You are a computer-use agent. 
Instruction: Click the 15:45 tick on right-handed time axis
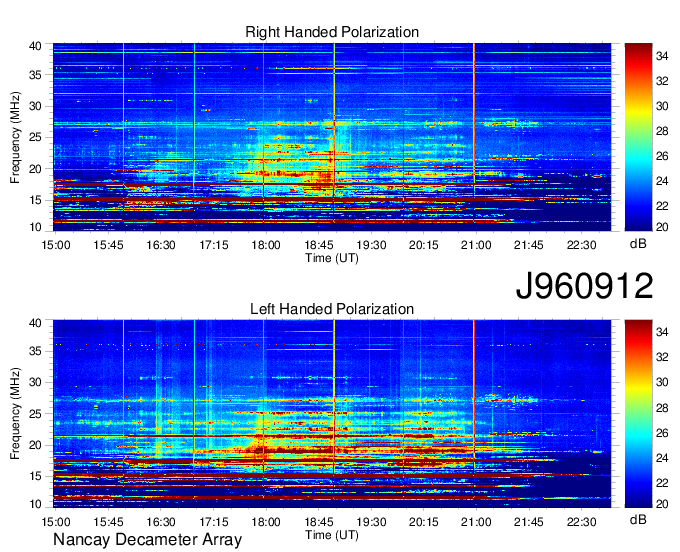point(108,245)
